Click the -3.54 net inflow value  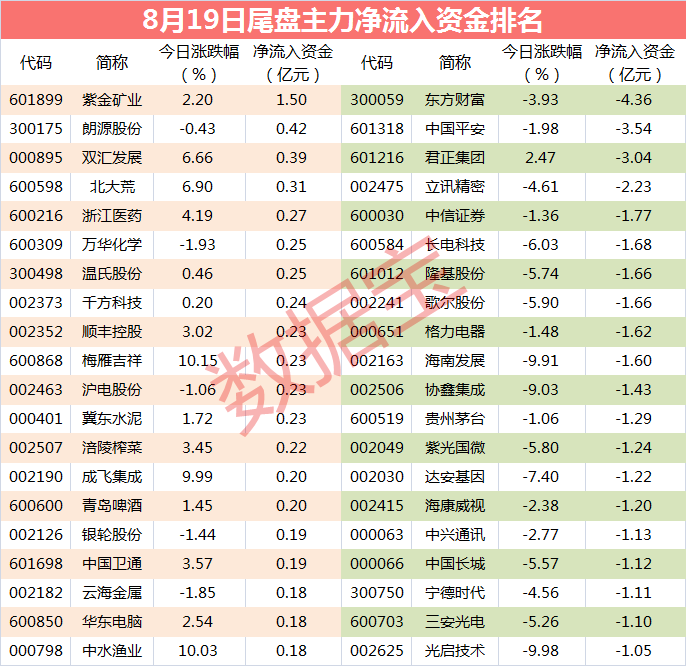click(x=634, y=129)
